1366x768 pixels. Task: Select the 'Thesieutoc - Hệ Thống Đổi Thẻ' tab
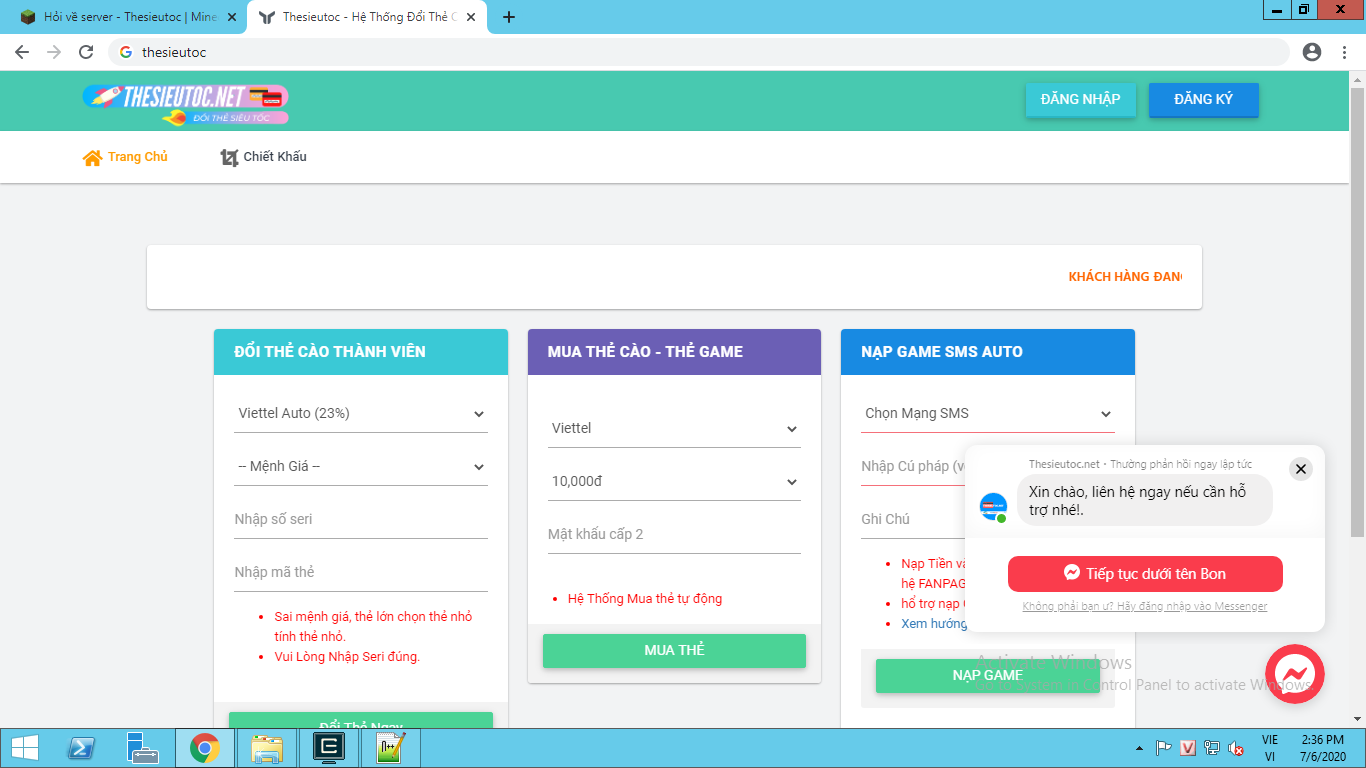pyautogui.click(x=366, y=17)
